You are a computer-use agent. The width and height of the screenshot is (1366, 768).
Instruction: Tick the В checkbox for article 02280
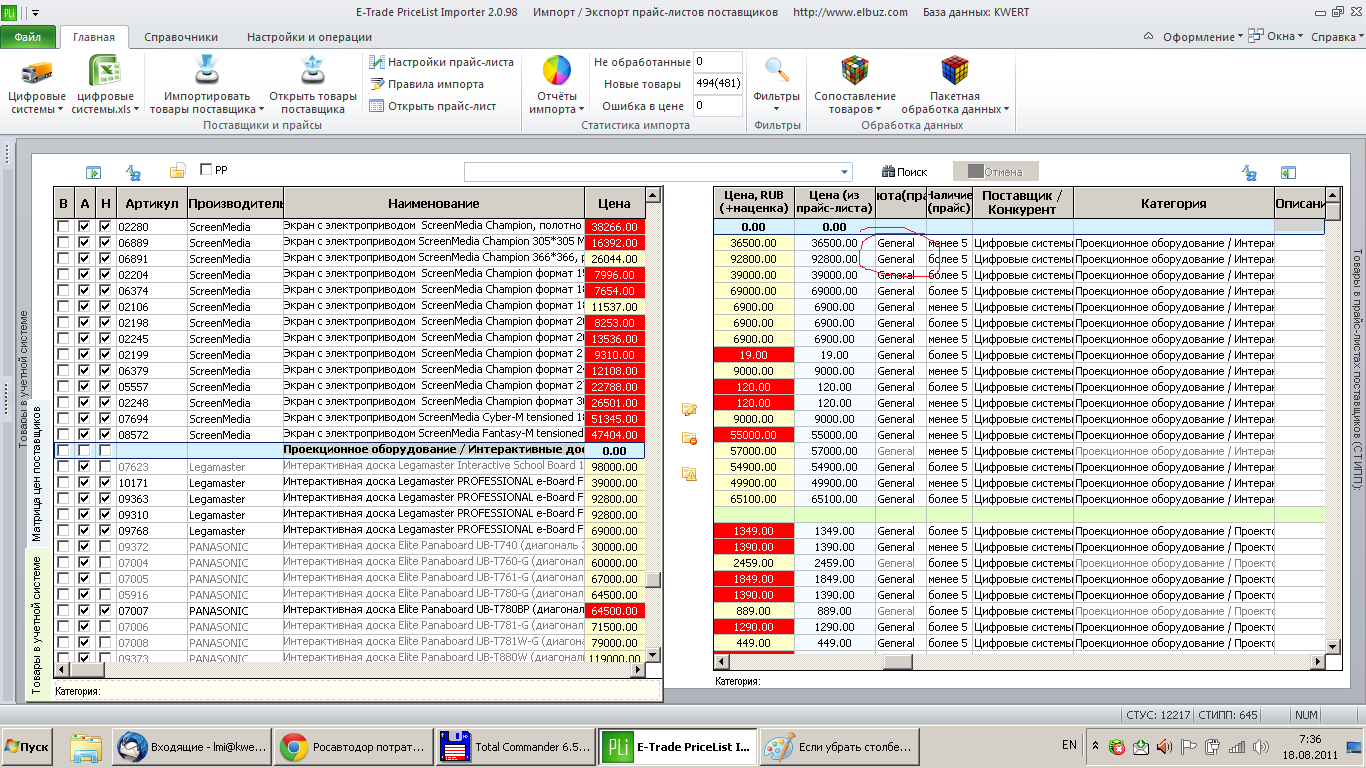point(64,227)
